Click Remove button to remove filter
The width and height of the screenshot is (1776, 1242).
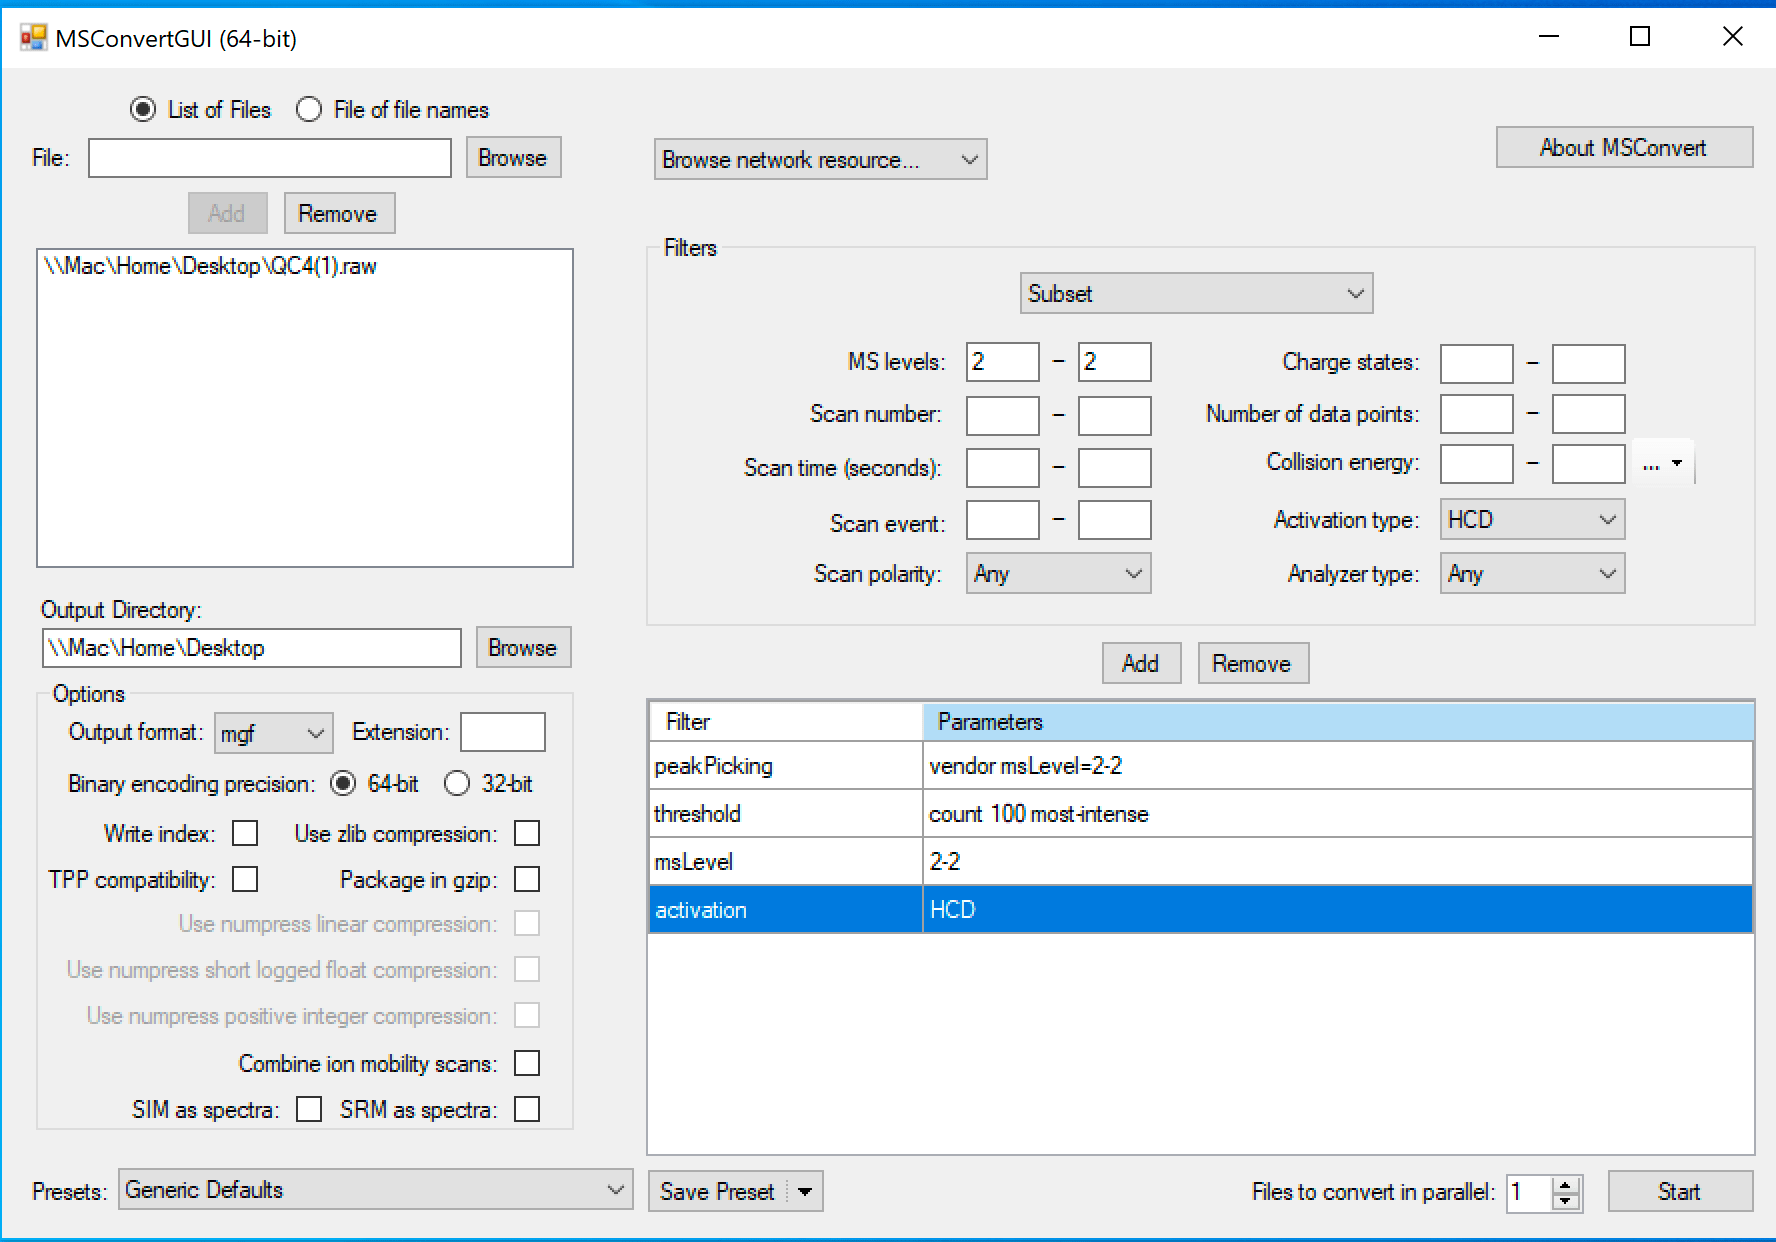pos(1253,664)
